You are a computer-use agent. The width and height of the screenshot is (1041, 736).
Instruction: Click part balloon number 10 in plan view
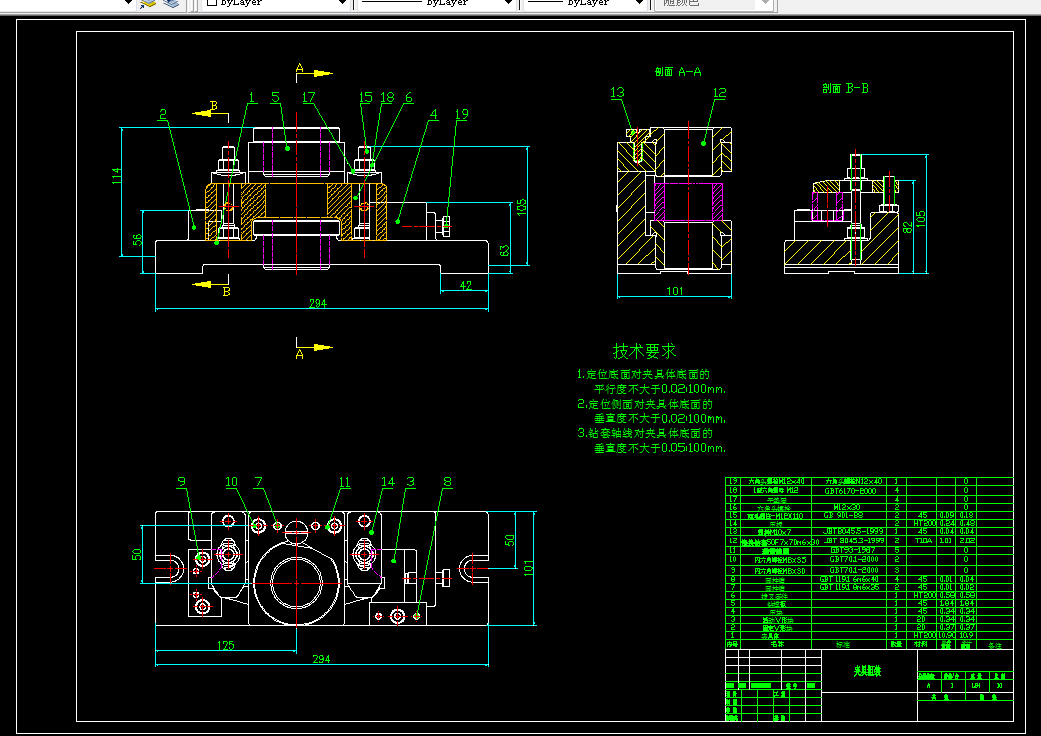pyautogui.click(x=231, y=482)
